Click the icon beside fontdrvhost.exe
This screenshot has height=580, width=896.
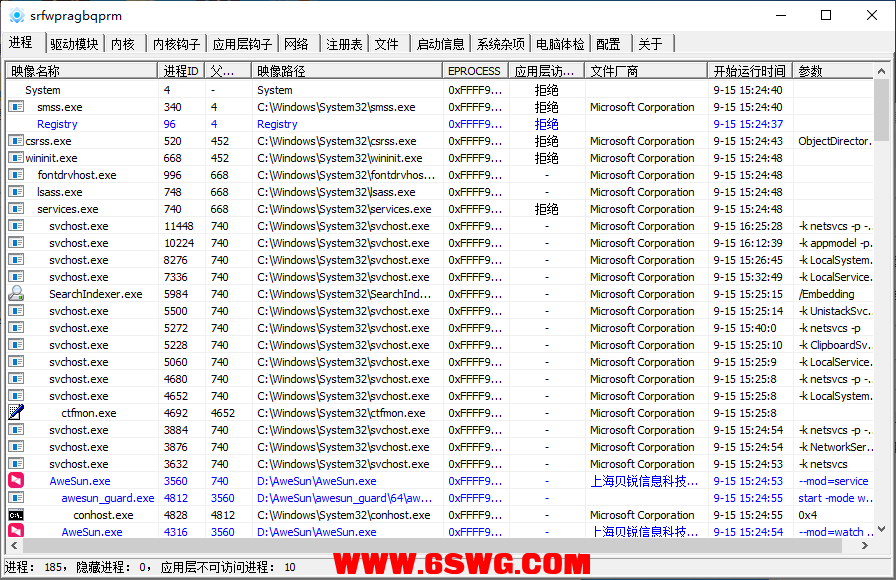pos(16,174)
